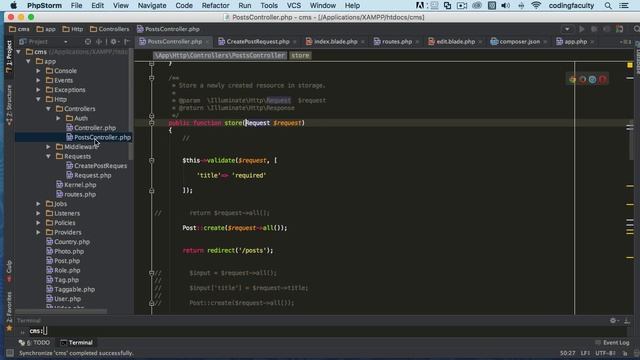The image size is (640, 360).
Task: Close the app.php editor tab
Action: (592, 42)
